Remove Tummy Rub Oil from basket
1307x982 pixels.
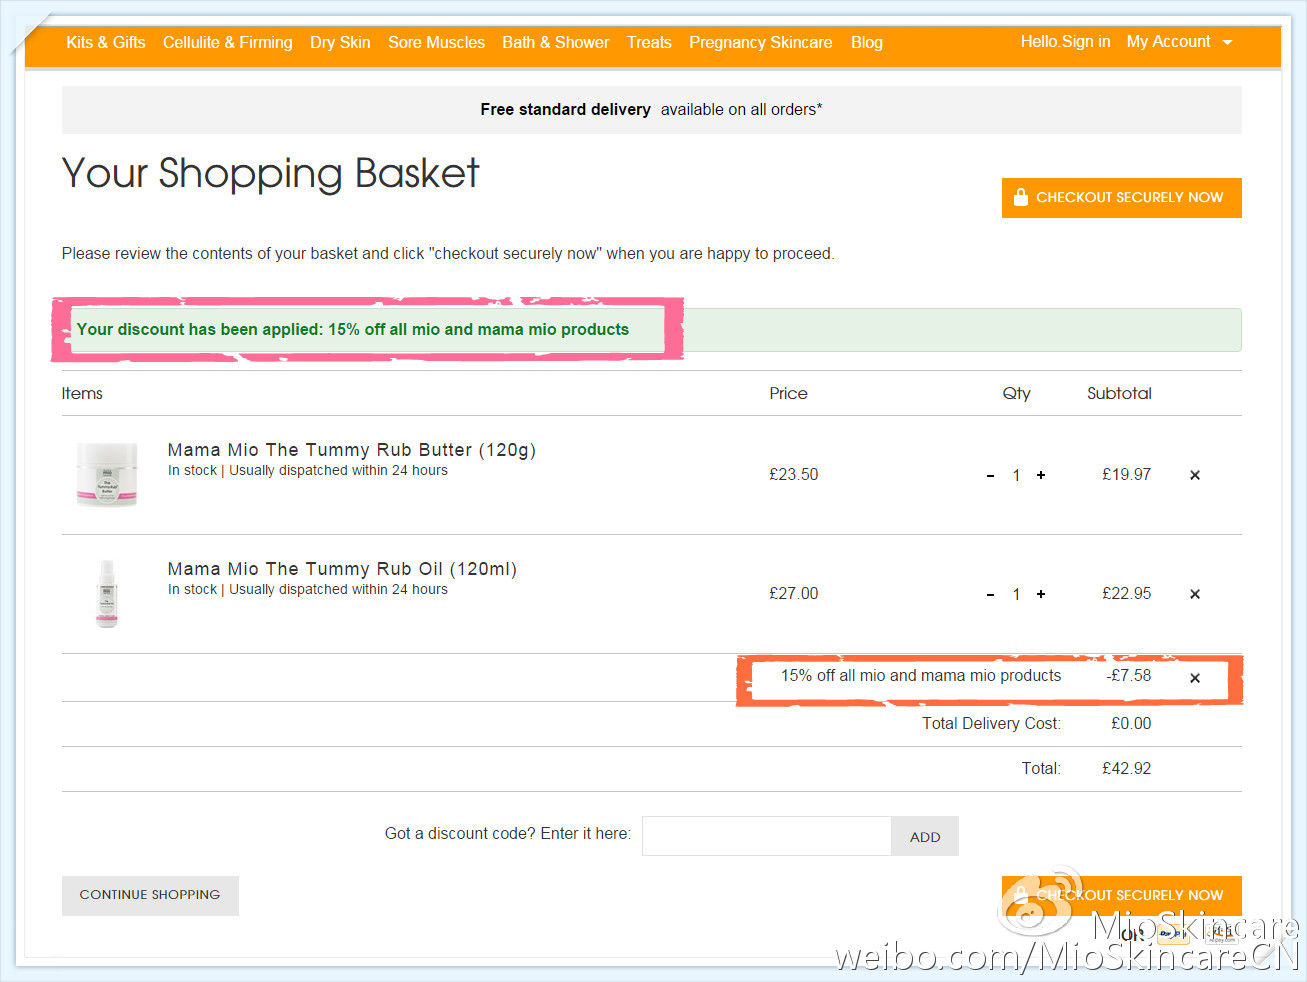click(1195, 594)
